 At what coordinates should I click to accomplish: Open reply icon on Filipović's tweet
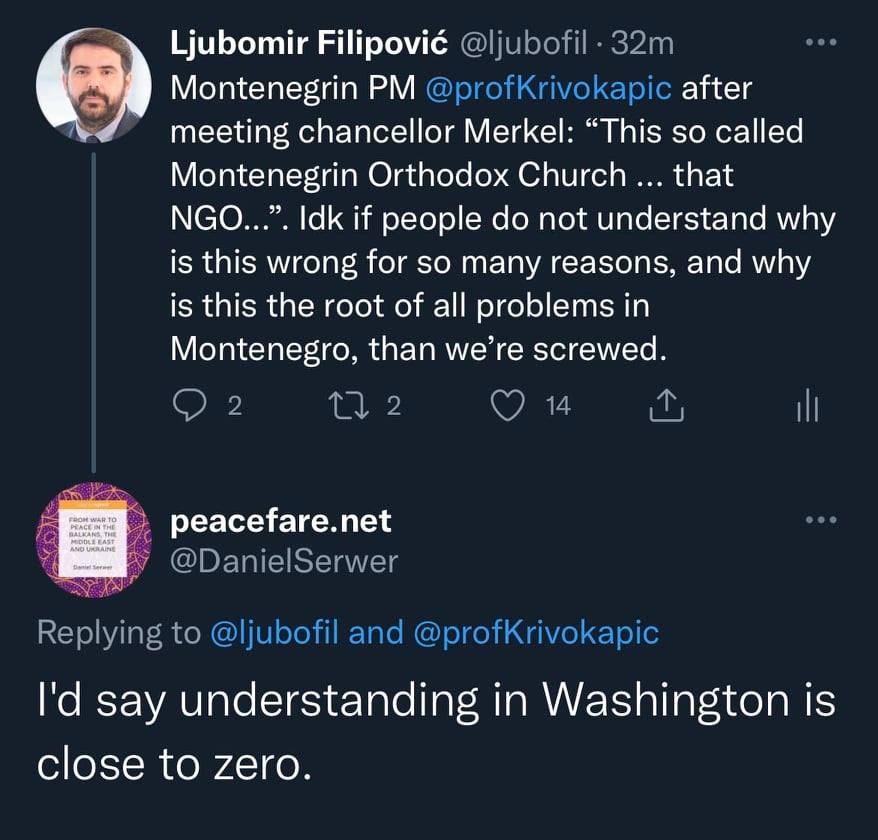(x=189, y=404)
